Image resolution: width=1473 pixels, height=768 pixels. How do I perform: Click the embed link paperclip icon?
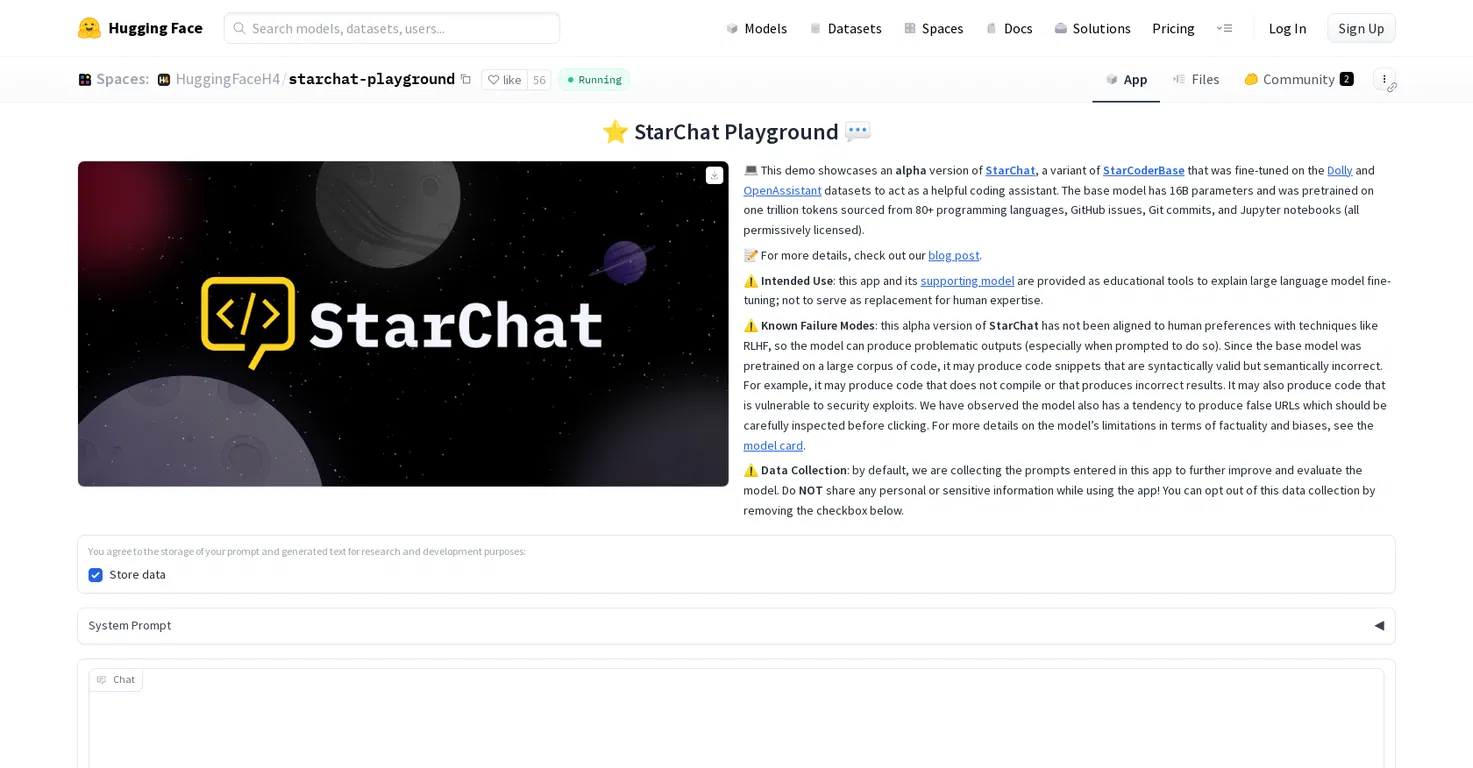point(1394,86)
